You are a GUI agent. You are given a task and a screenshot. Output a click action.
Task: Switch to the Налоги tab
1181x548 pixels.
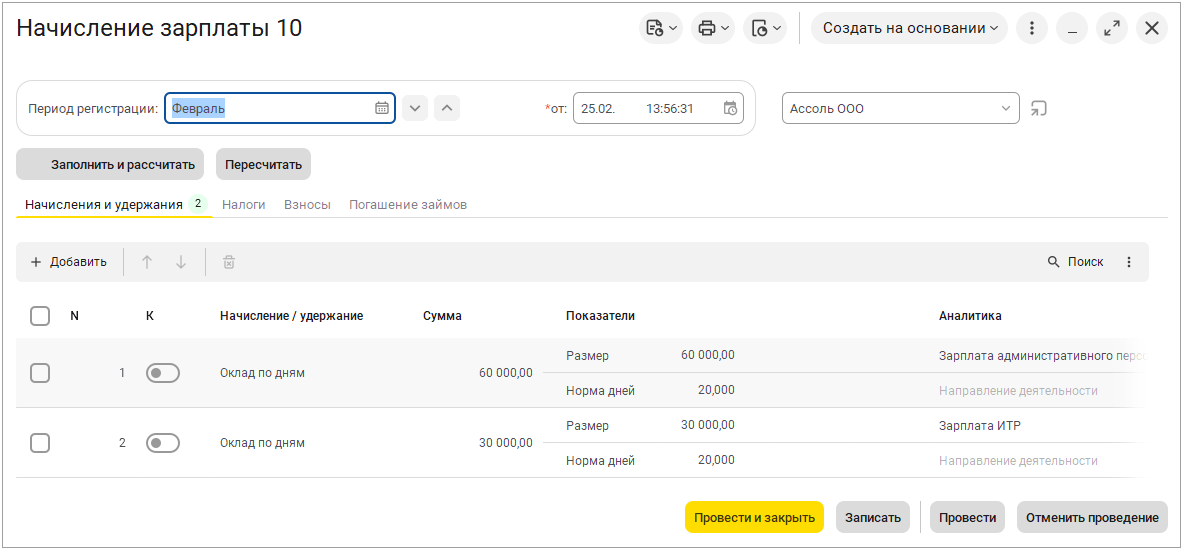pos(243,204)
